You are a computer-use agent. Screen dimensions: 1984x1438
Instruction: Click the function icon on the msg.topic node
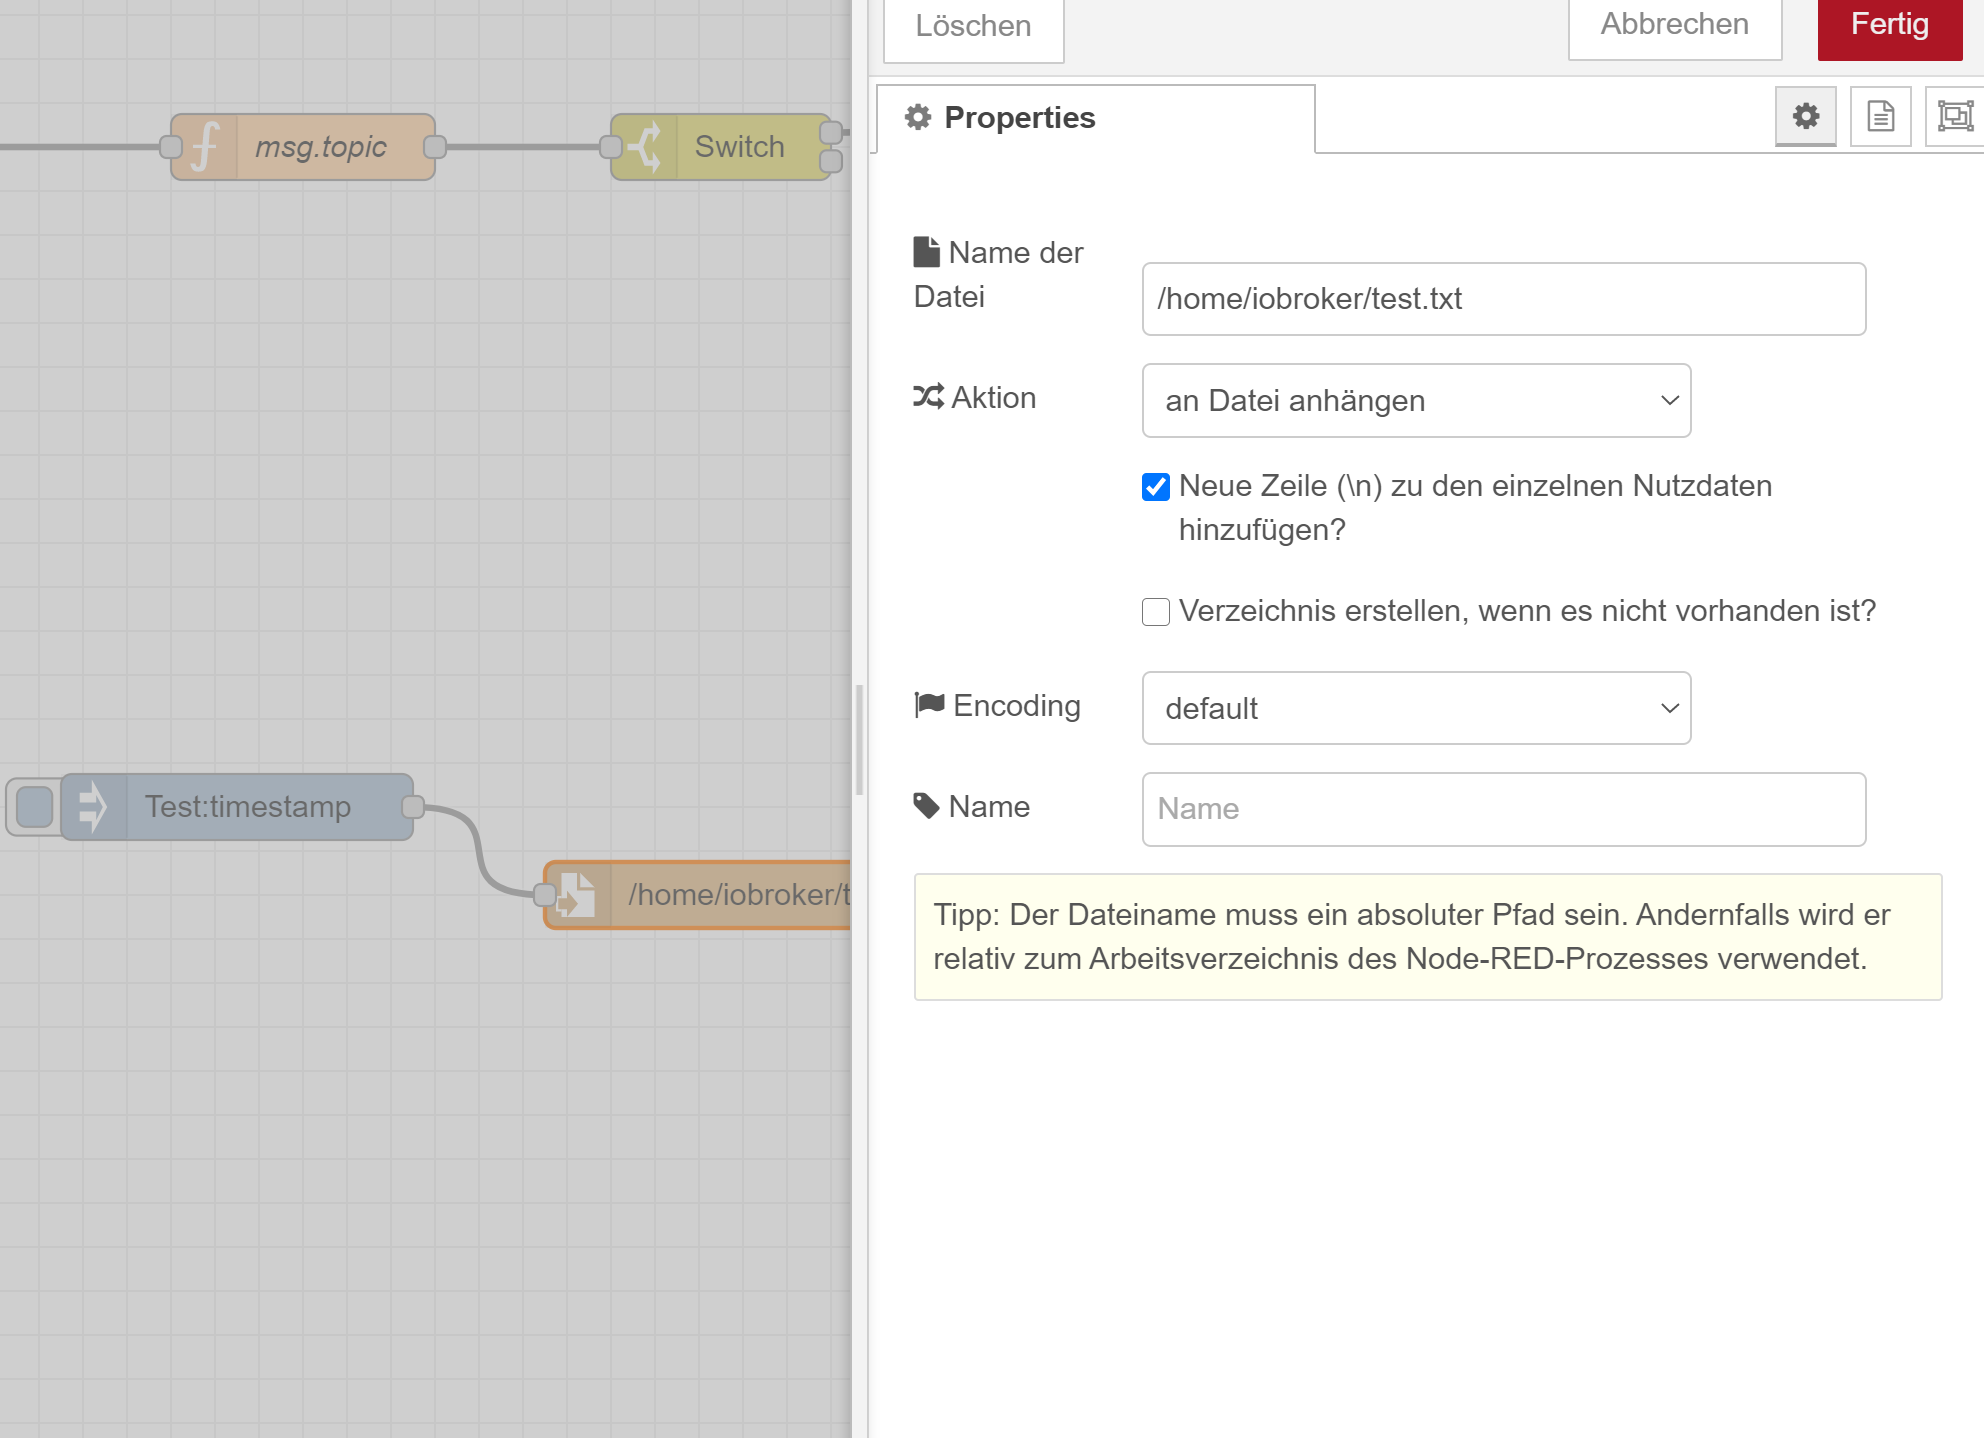[x=205, y=147]
